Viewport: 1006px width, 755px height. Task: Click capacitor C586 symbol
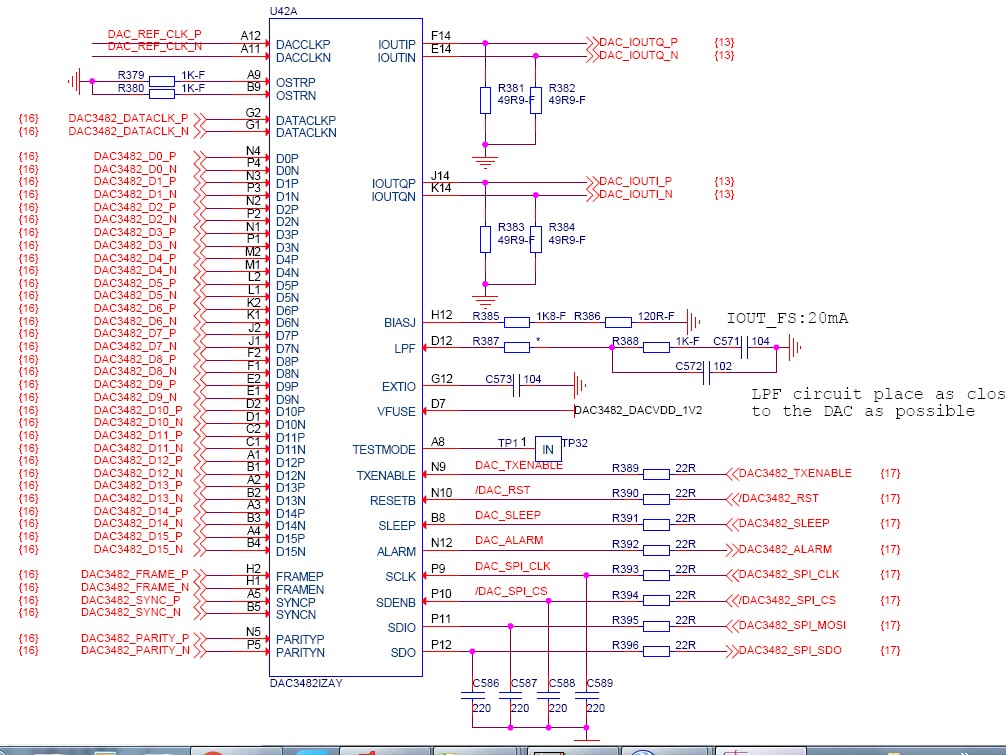[x=473, y=696]
